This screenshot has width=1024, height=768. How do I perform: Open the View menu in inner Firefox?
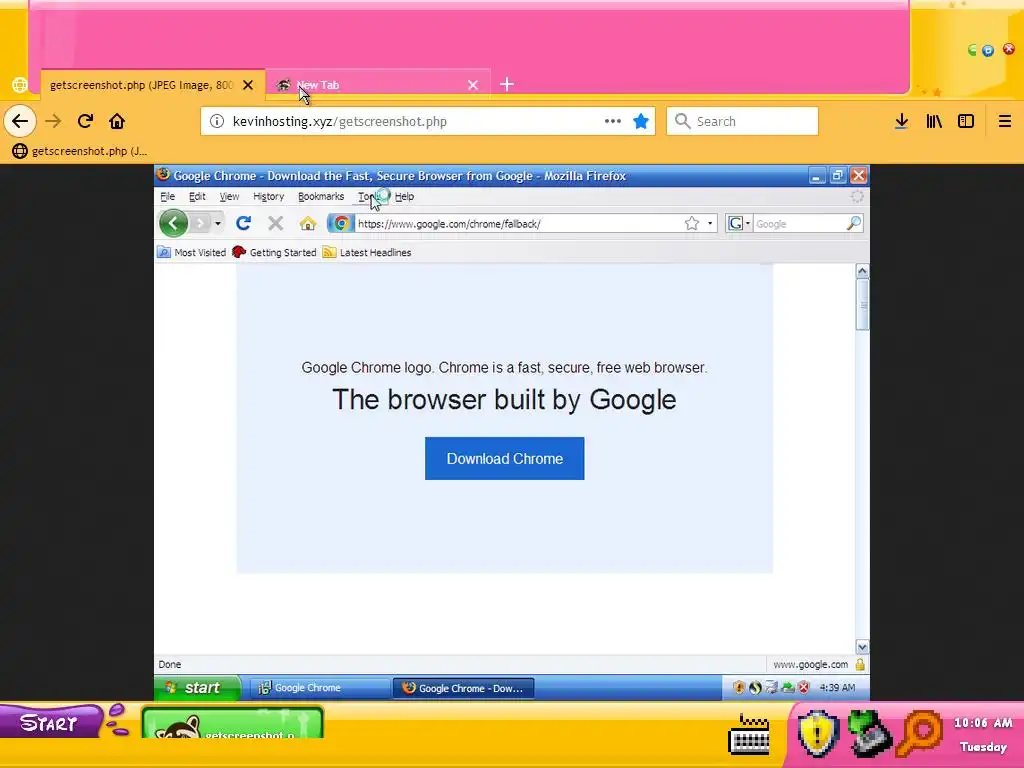[229, 197]
